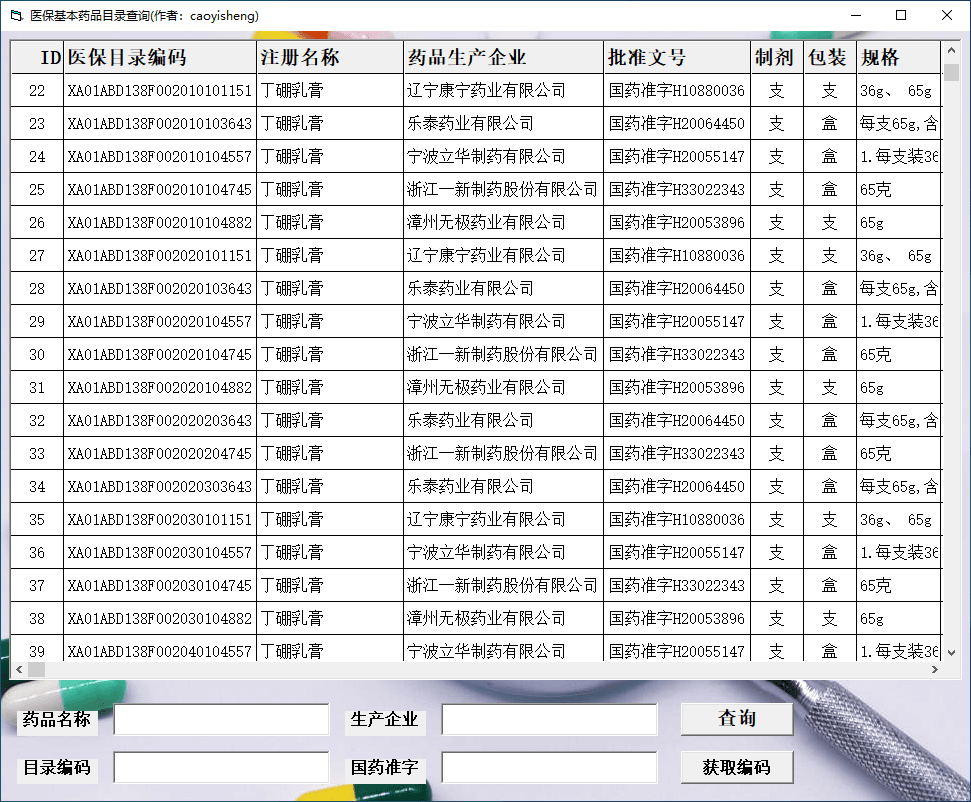971x802 pixels.
Task: Click the pill application icon in title bar
Action: tap(15, 16)
